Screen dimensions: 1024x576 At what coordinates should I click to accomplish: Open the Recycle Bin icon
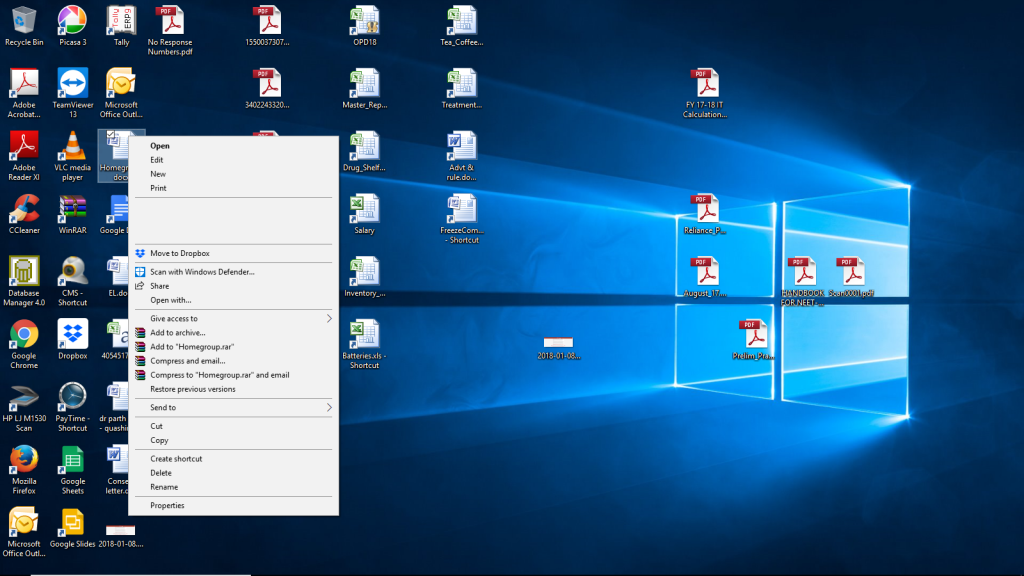(x=24, y=26)
